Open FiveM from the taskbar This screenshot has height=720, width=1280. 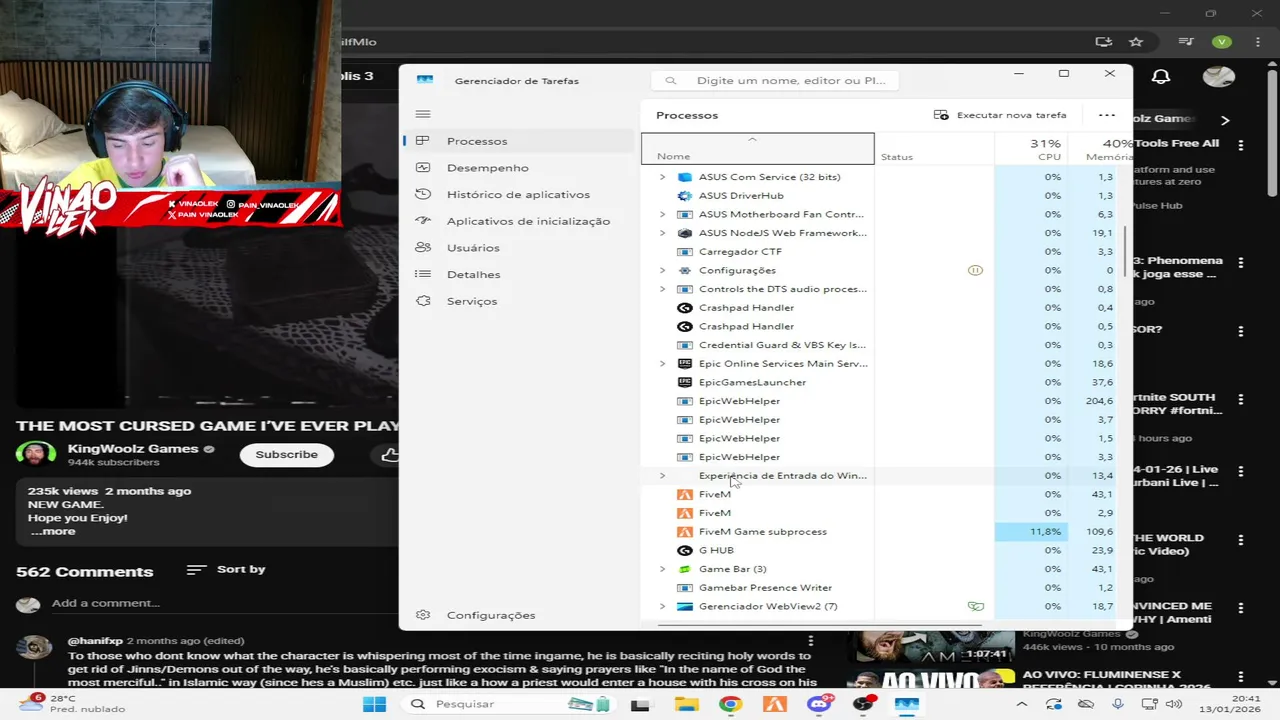[x=774, y=704]
